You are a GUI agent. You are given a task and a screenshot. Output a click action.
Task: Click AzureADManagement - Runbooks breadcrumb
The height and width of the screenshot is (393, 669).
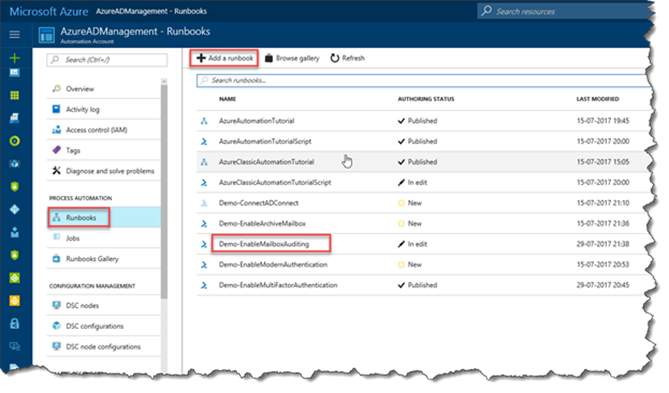click(151, 12)
